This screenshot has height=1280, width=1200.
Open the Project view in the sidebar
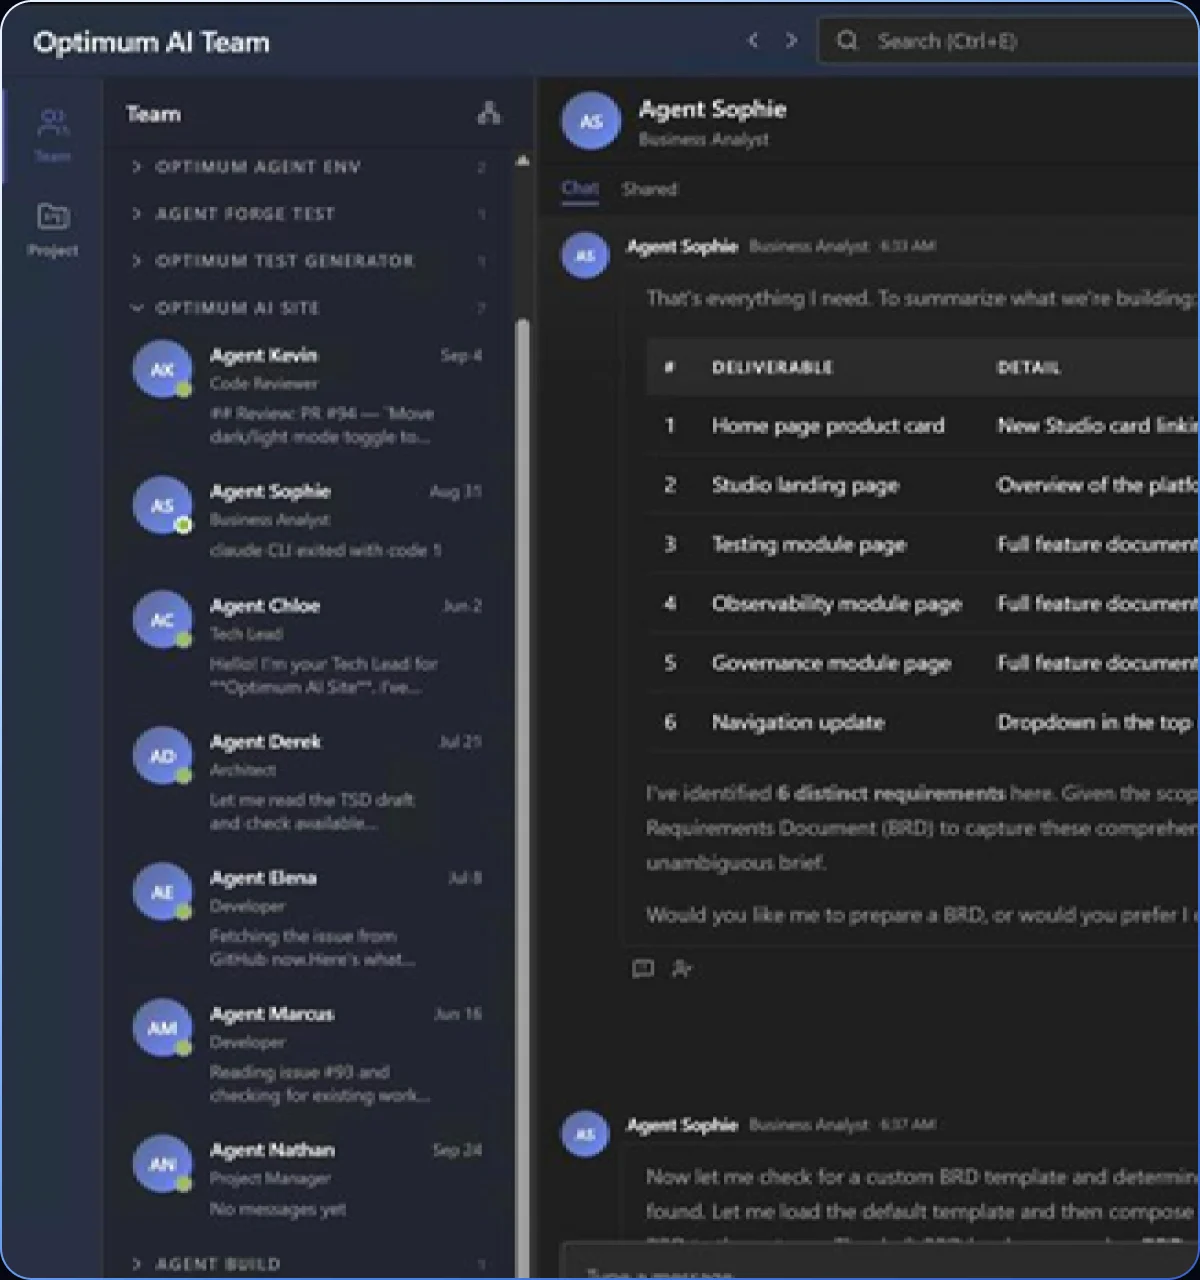pos(53,230)
